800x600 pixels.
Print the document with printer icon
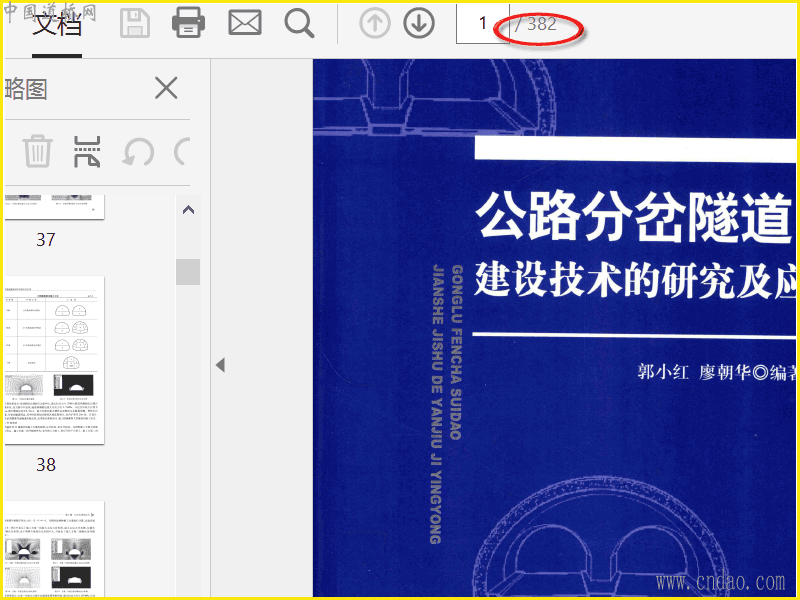[x=188, y=23]
